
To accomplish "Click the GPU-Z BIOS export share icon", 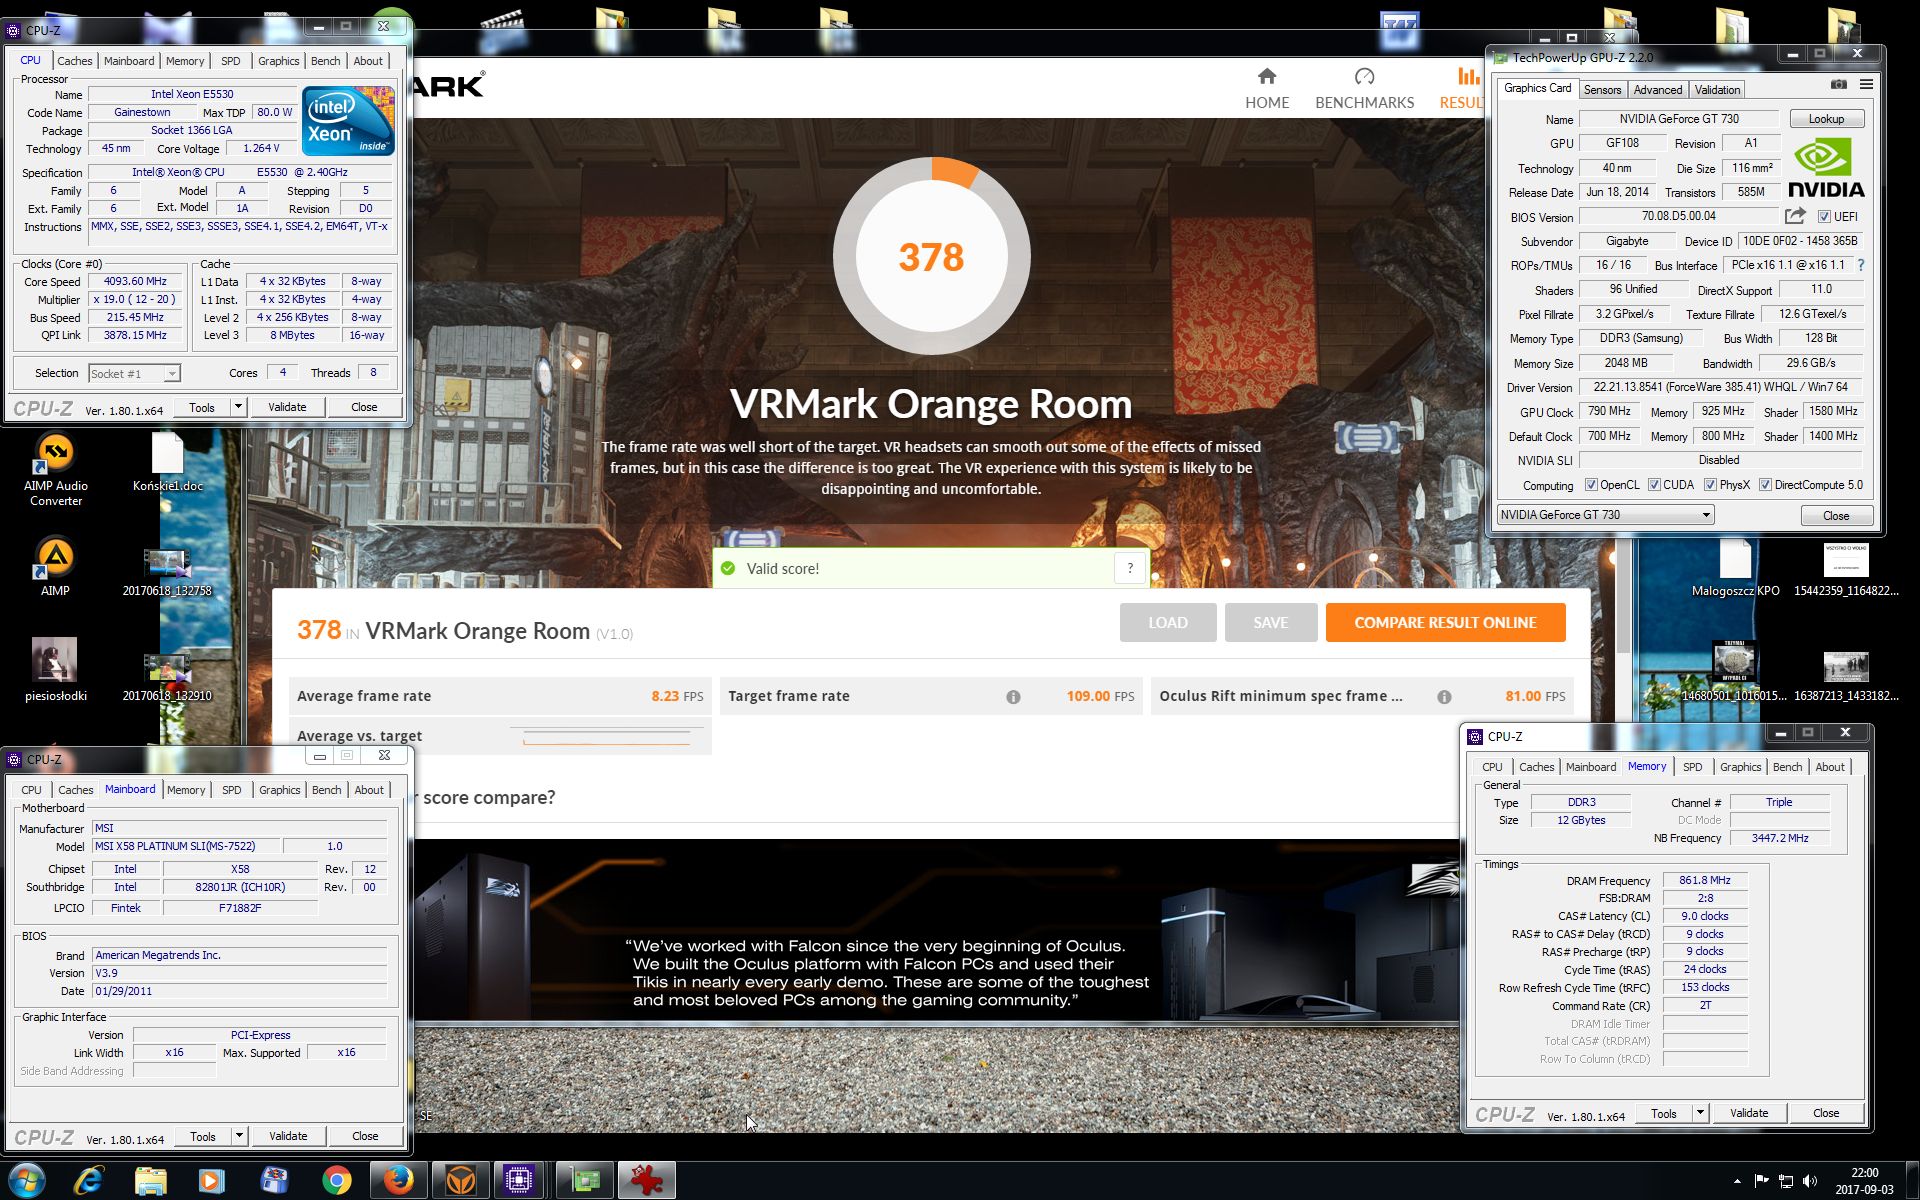I will [1795, 216].
